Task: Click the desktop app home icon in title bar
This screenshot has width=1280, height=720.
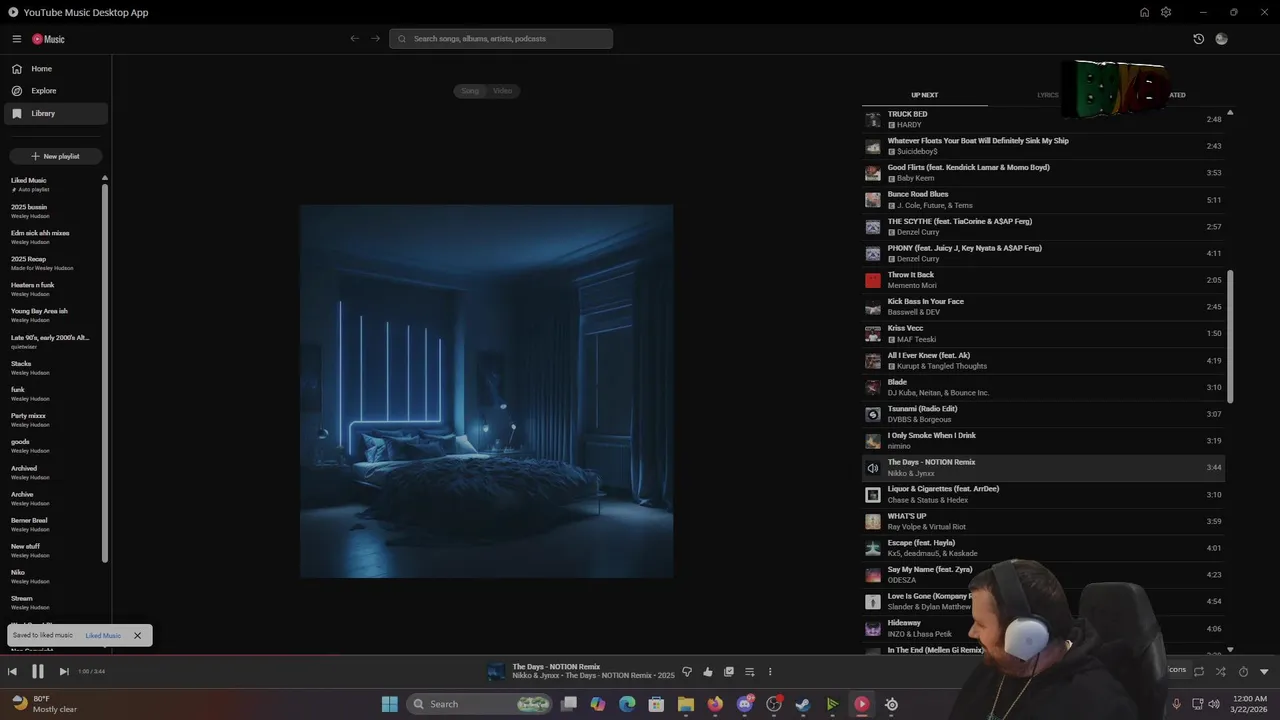Action: [x=1144, y=12]
